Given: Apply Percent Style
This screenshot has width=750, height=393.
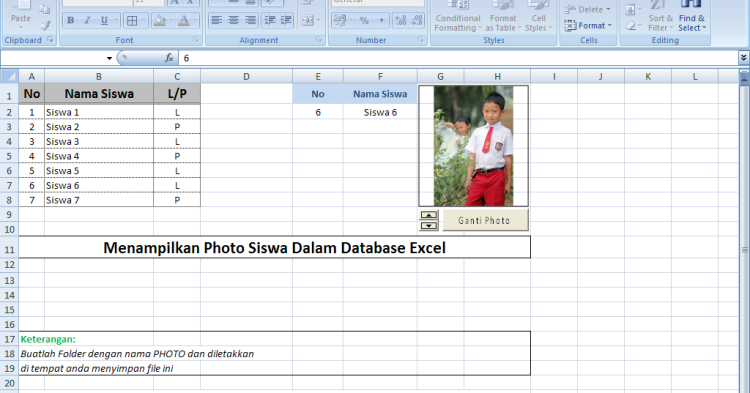Looking at the screenshot, I should [364, 21].
